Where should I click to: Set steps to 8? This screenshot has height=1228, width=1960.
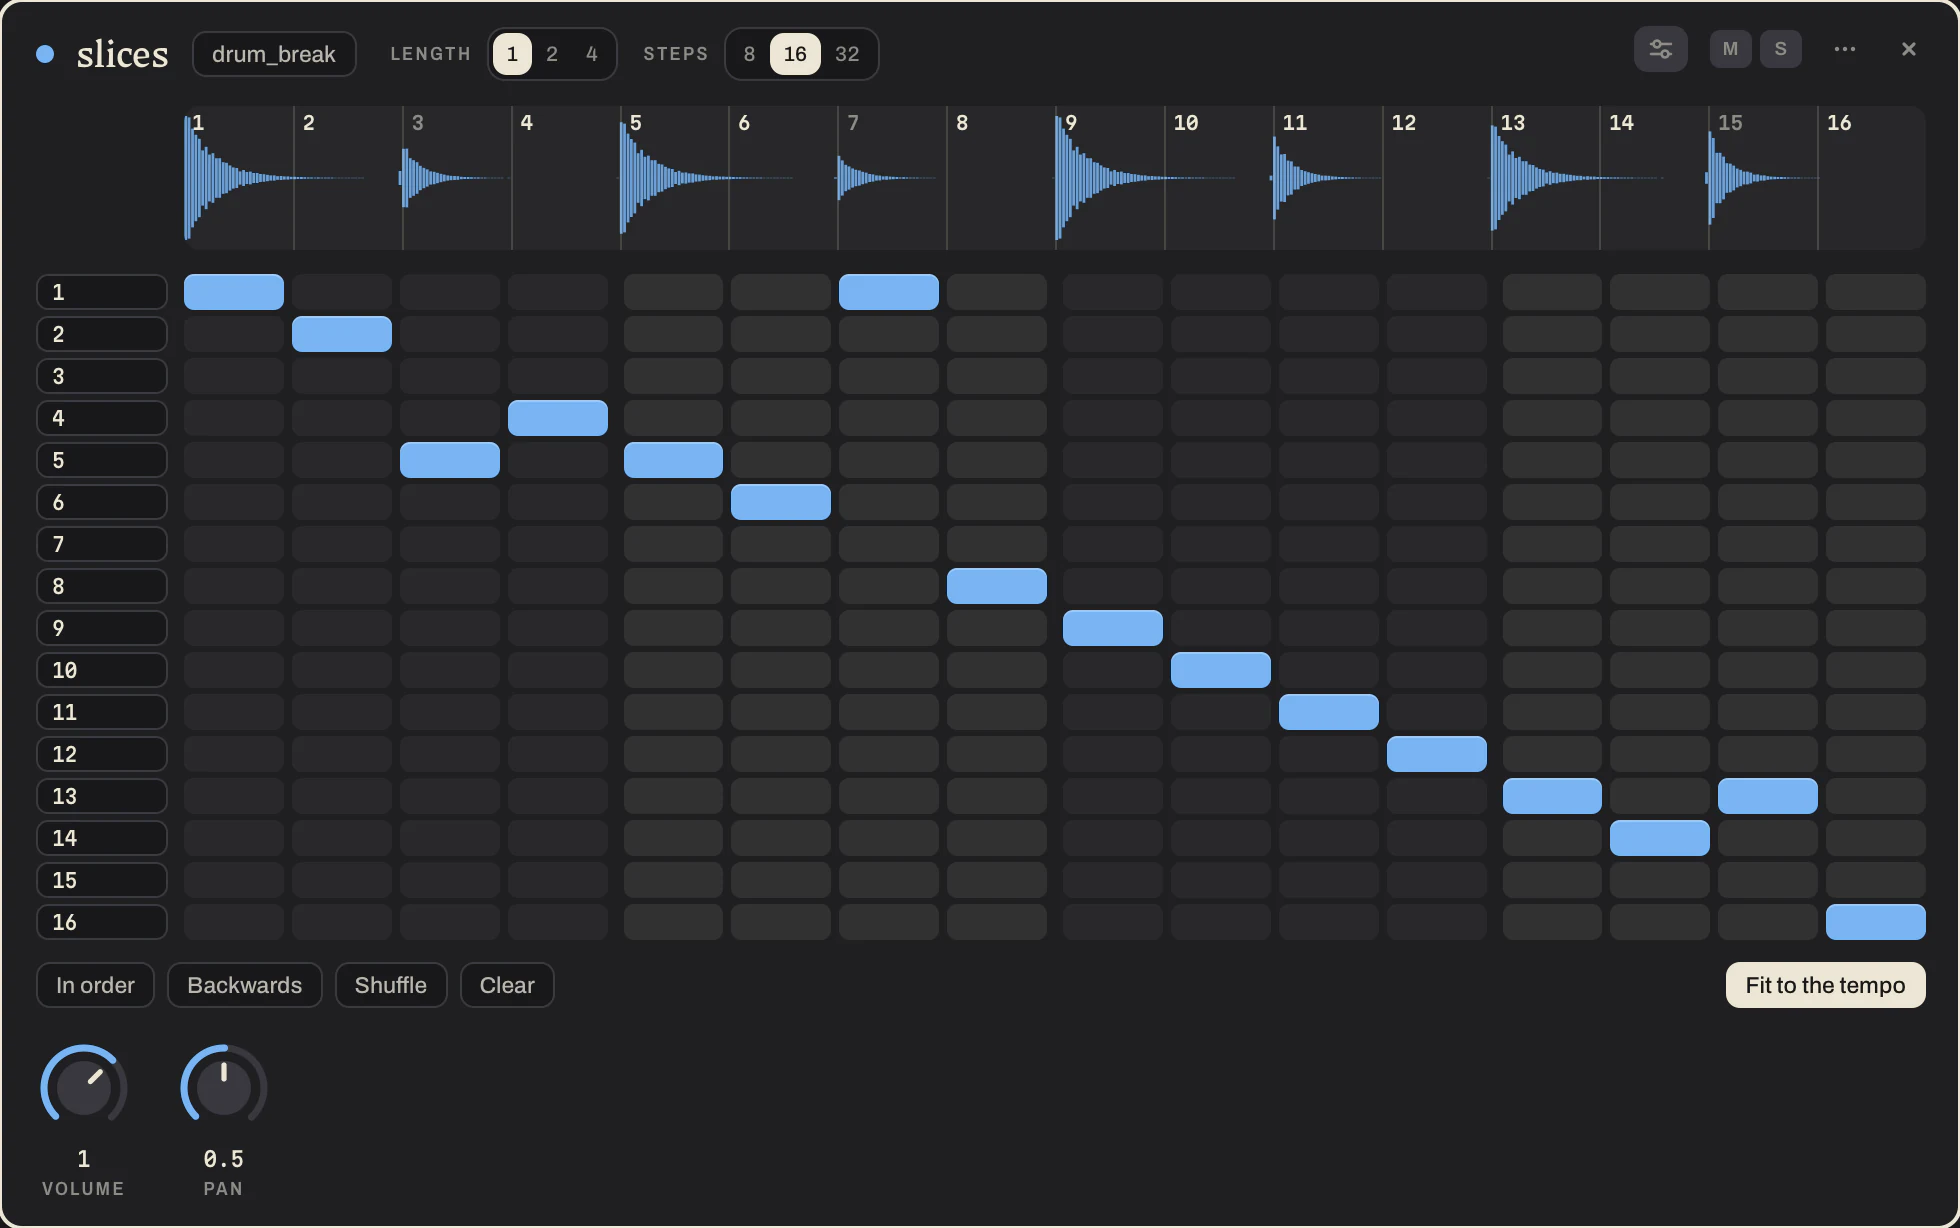click(x=749, y=54)
